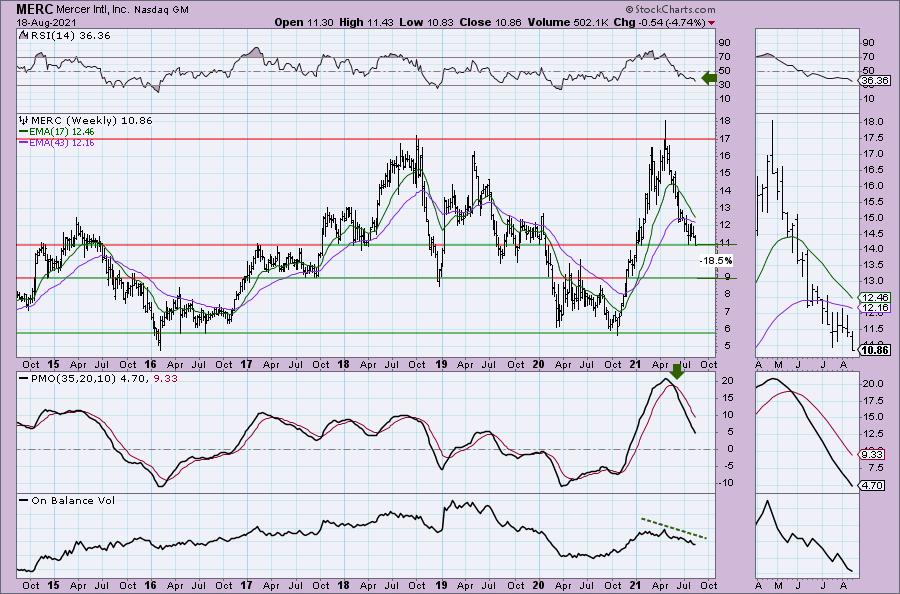Click the red down-triangle change indicator

pyautogui.click(x=712, y=23)
